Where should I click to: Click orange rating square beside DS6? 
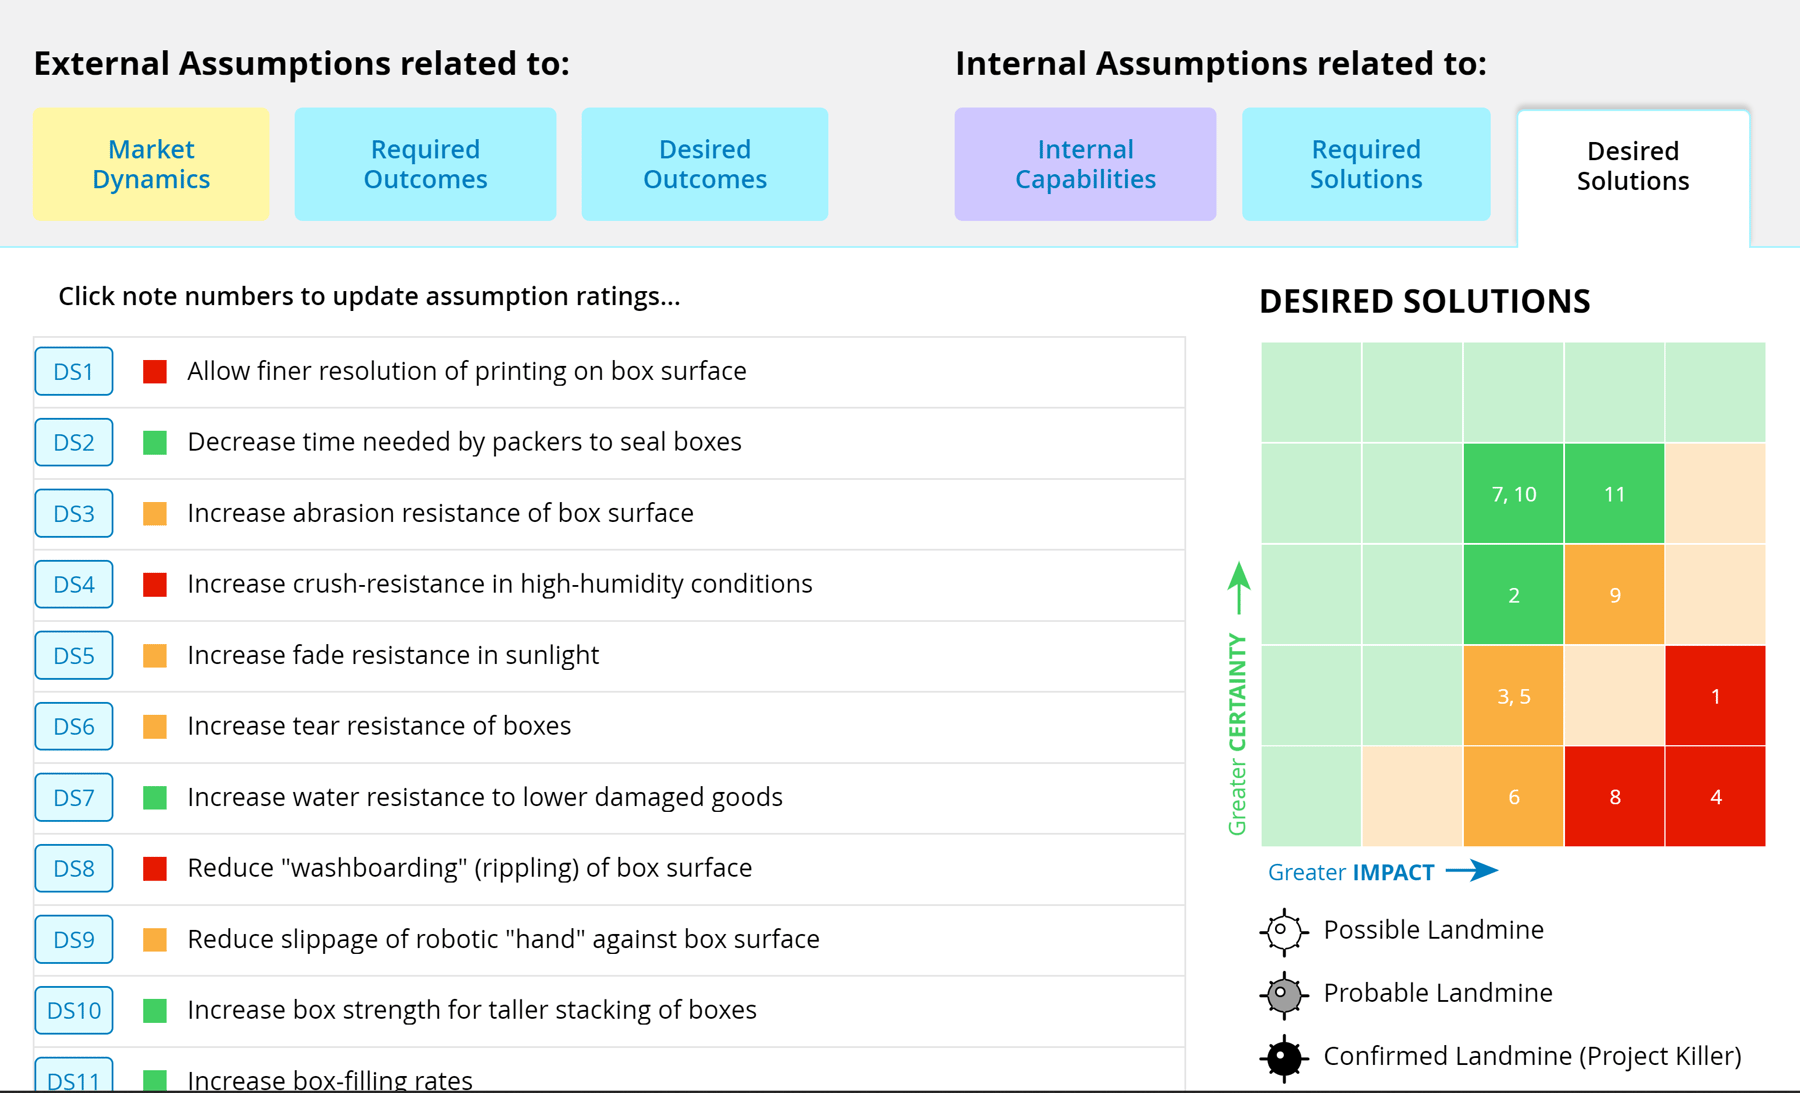click(x=155, y=727)
